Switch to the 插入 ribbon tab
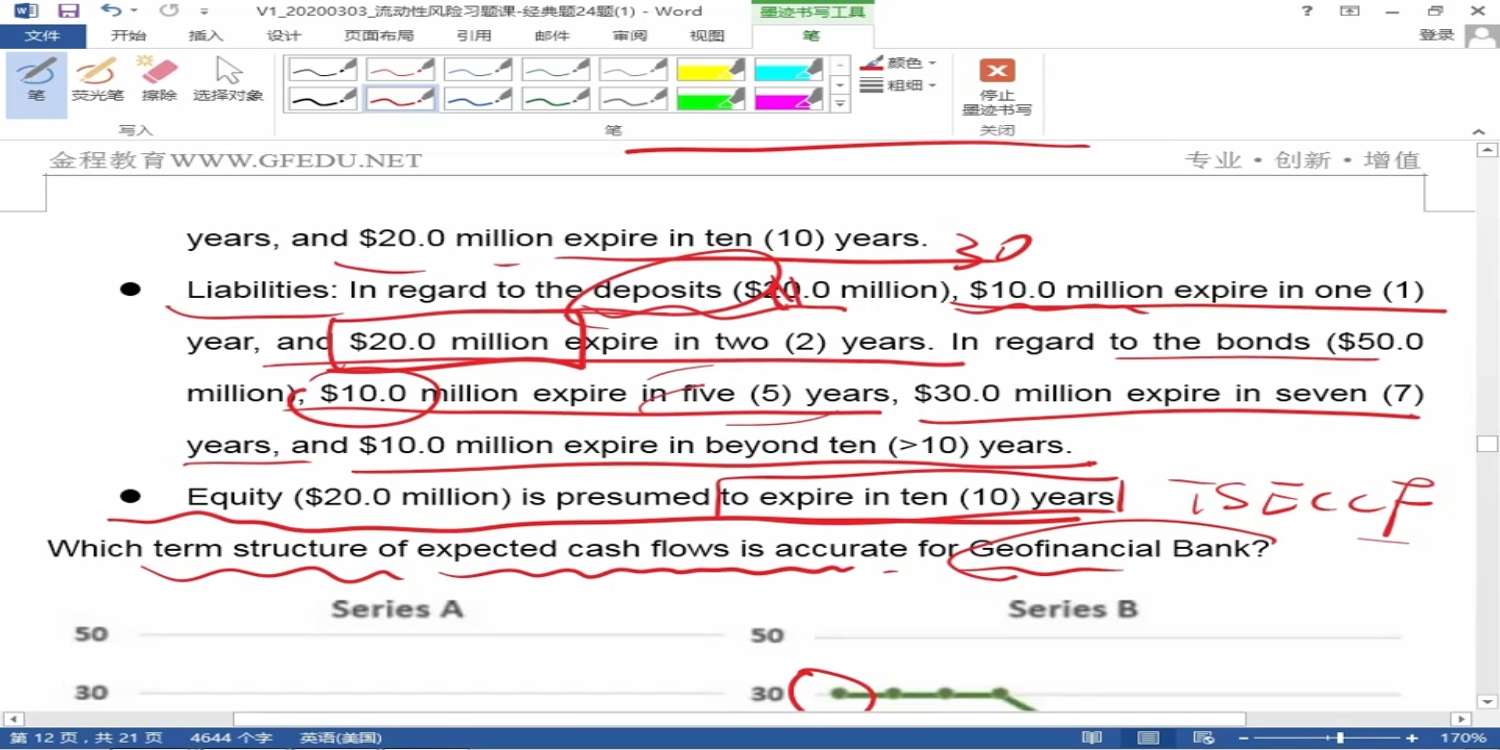Viewport: 1500px width, 750px height. tap(206, 36)
